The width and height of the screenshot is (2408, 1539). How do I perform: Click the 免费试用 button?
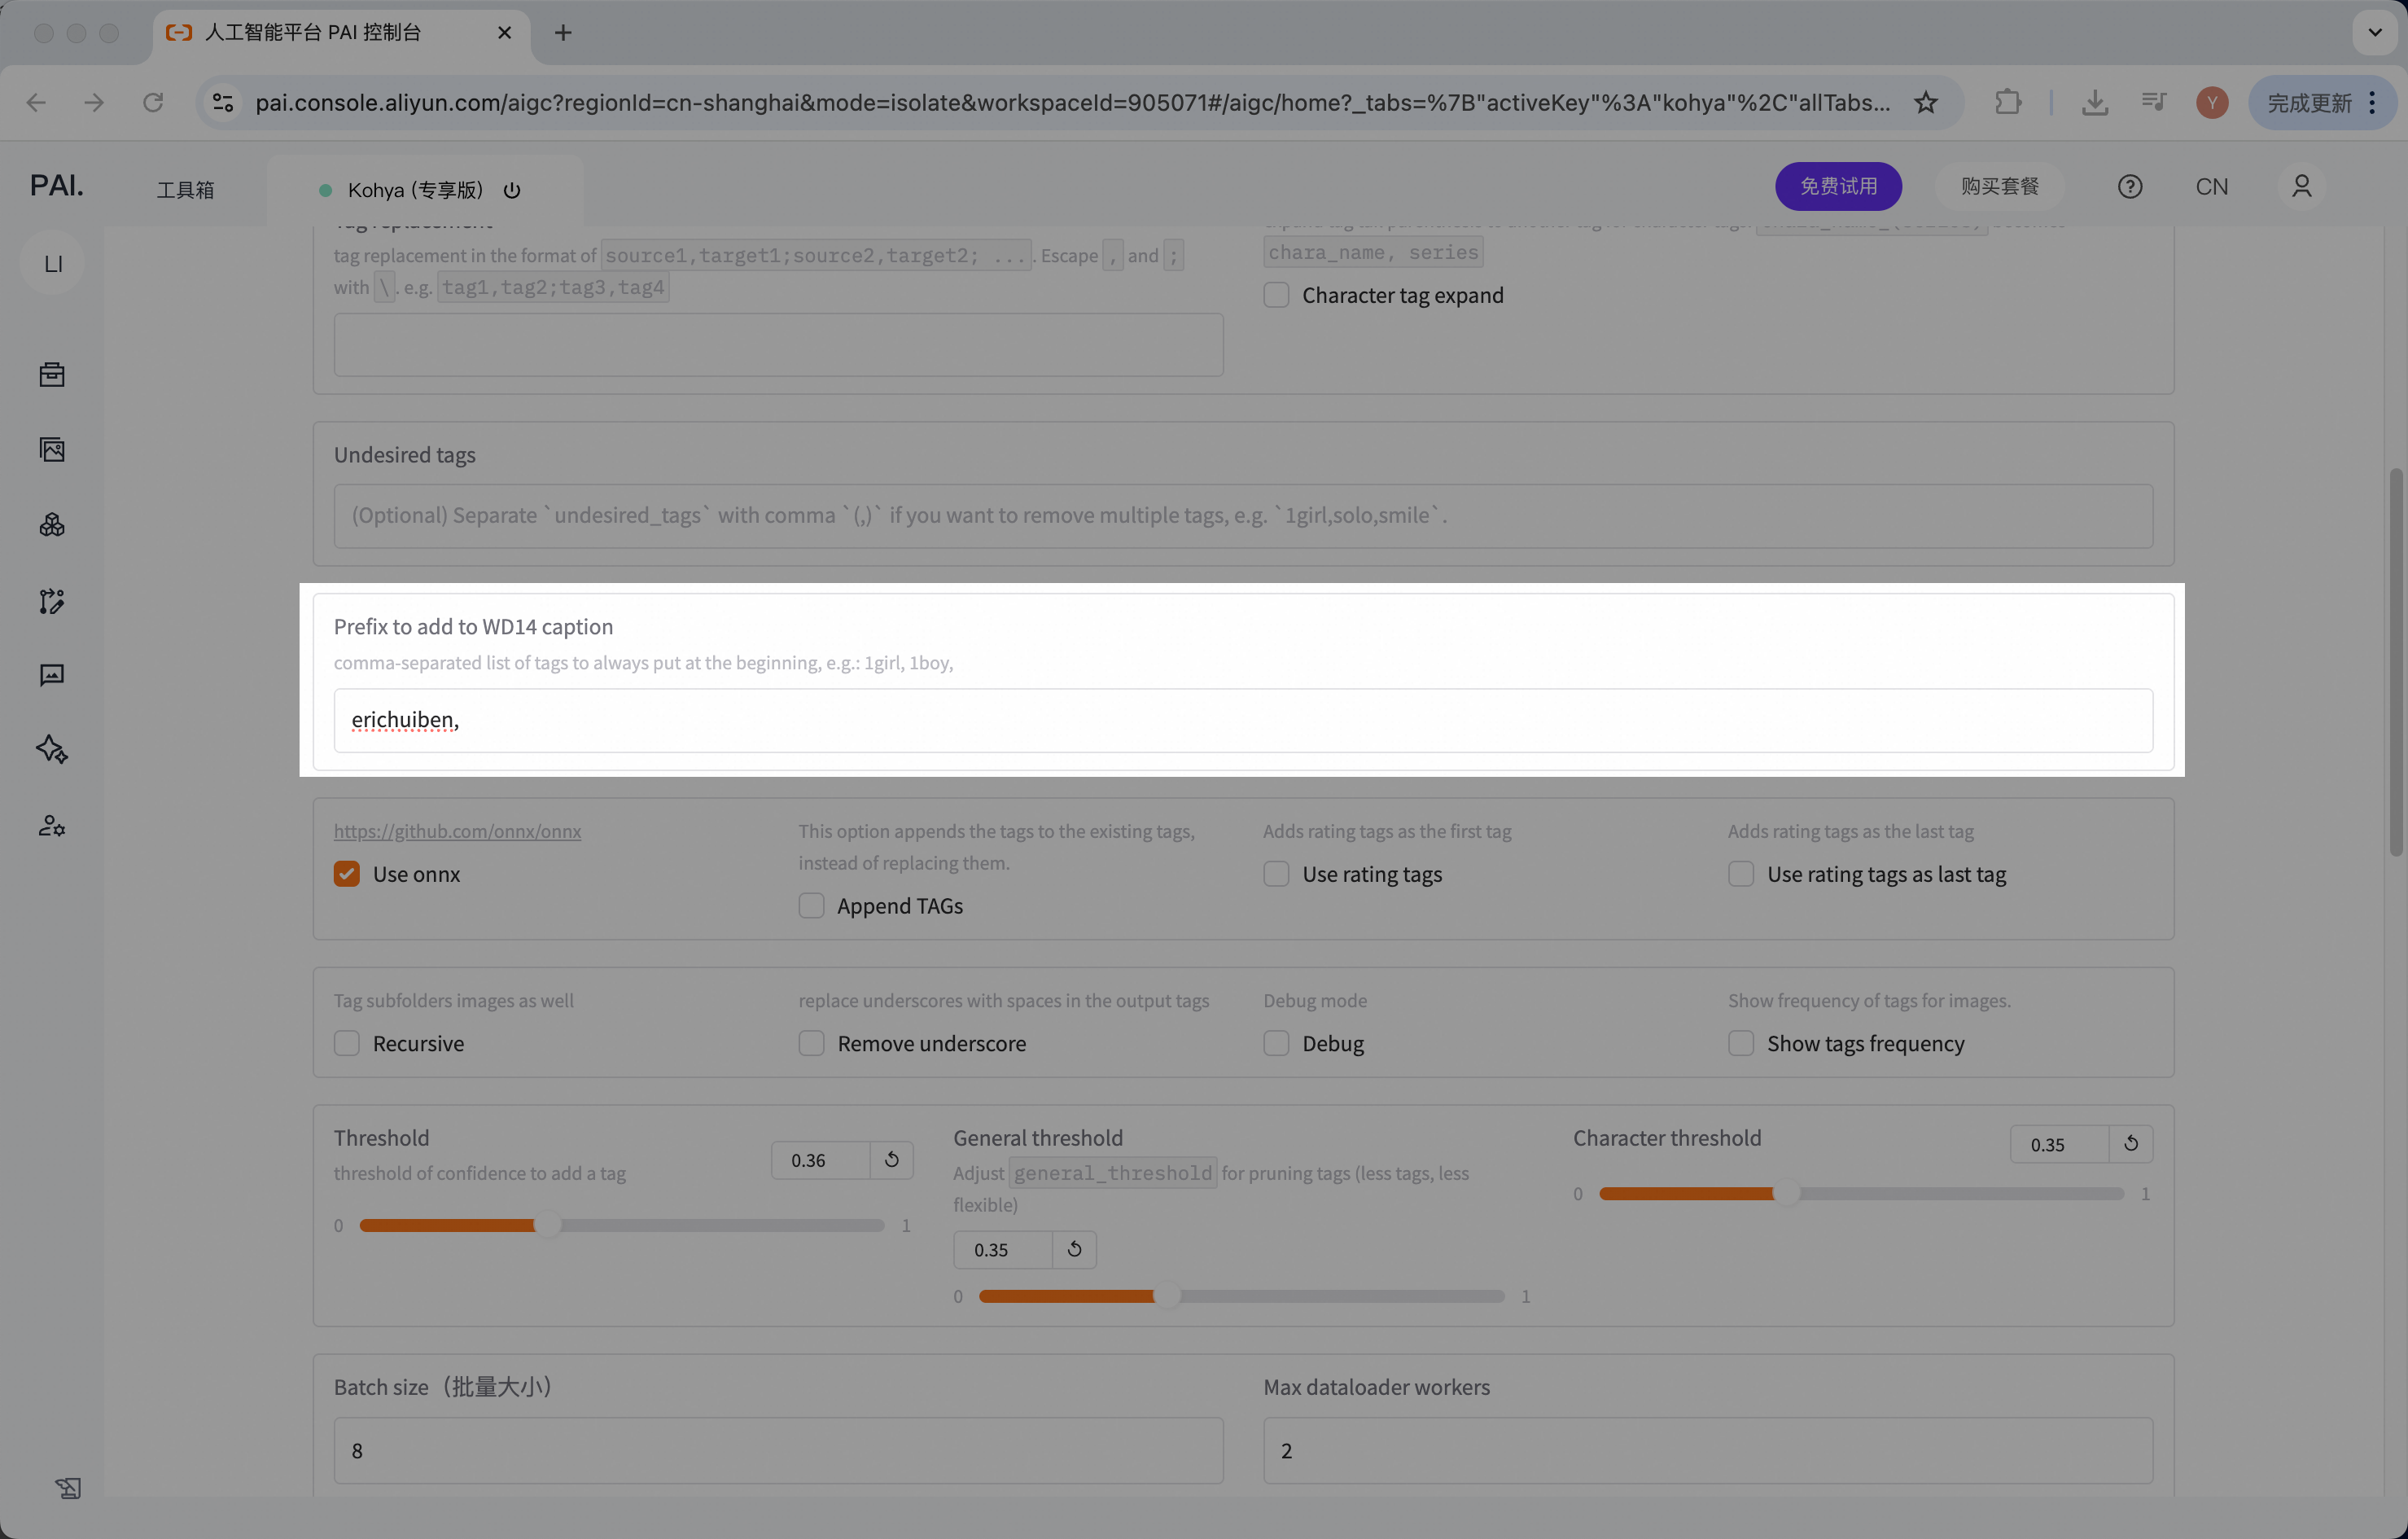(x=1838, y=187)
